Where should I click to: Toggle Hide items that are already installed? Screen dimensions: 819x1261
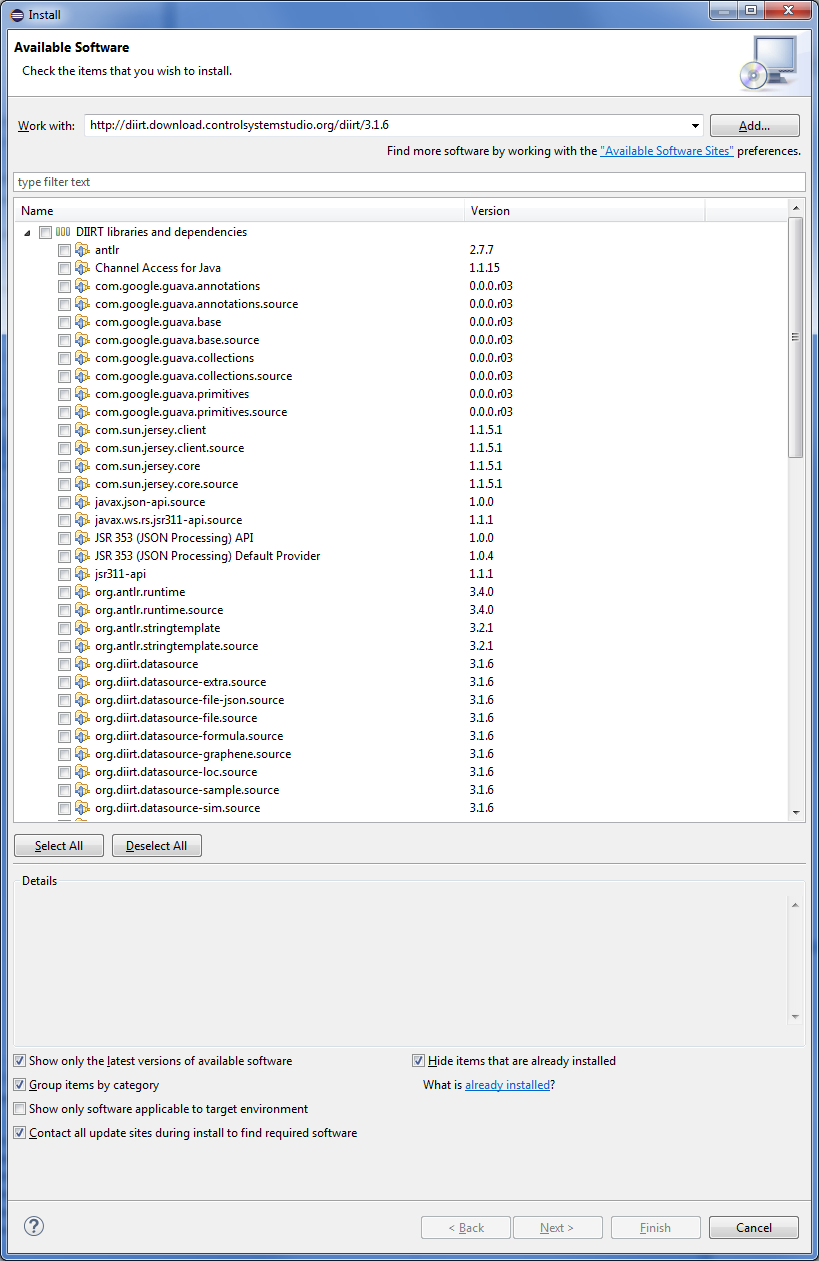(418, 1060)
